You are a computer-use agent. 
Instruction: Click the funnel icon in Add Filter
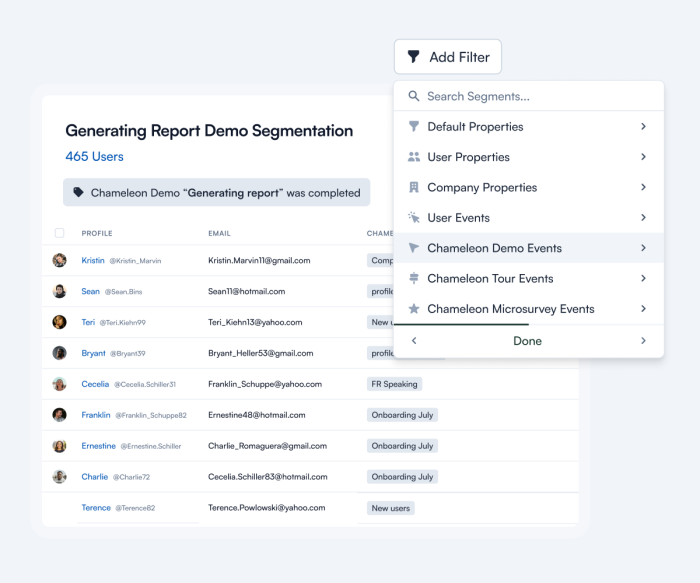point(413,57)
